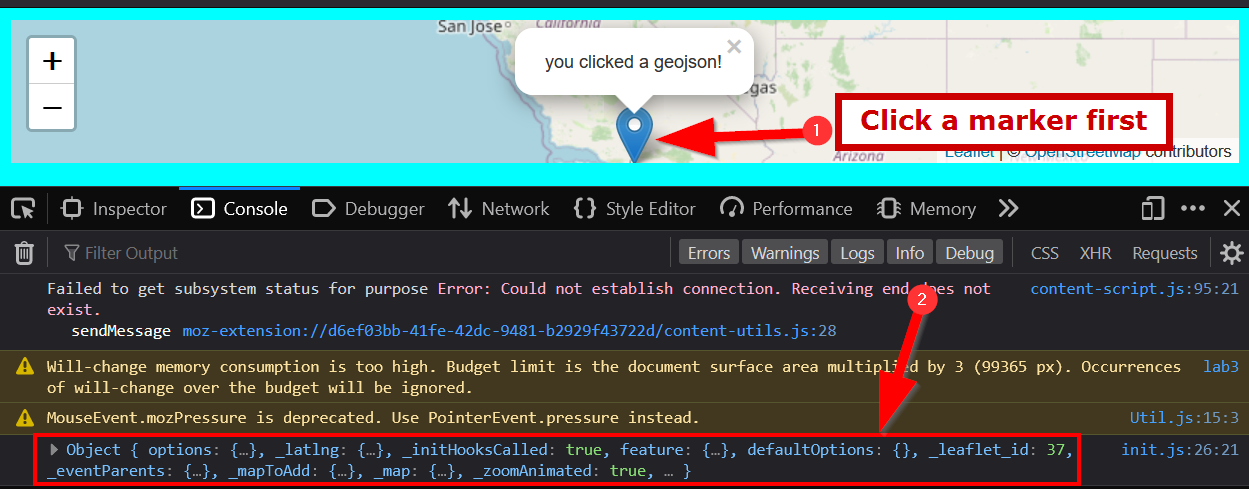
Task: Toggle the Warnings filter button
Action: pyautogui.click(x=785, y=253)
